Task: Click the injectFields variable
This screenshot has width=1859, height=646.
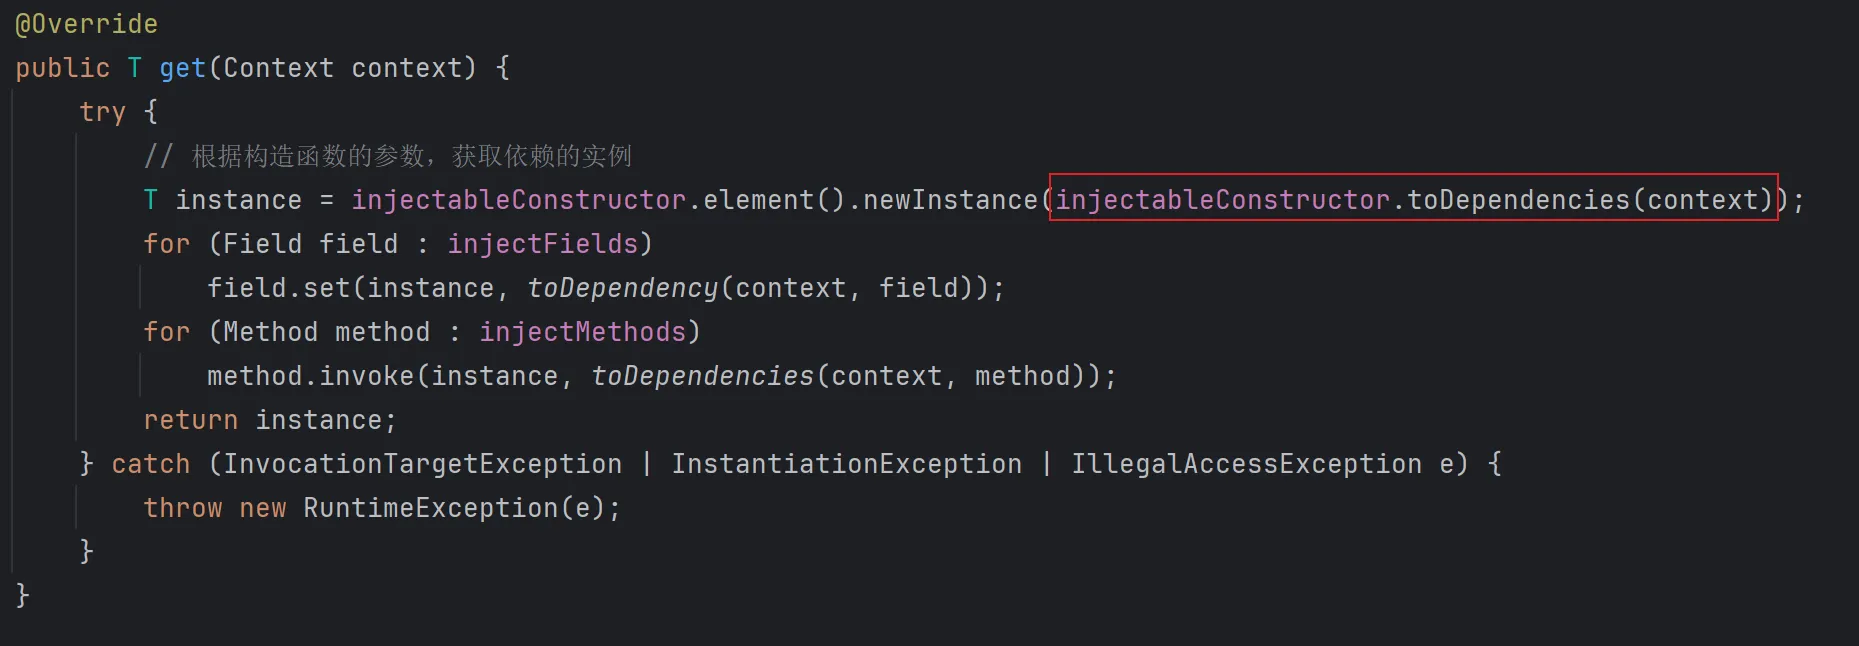Action: [543, 244]
